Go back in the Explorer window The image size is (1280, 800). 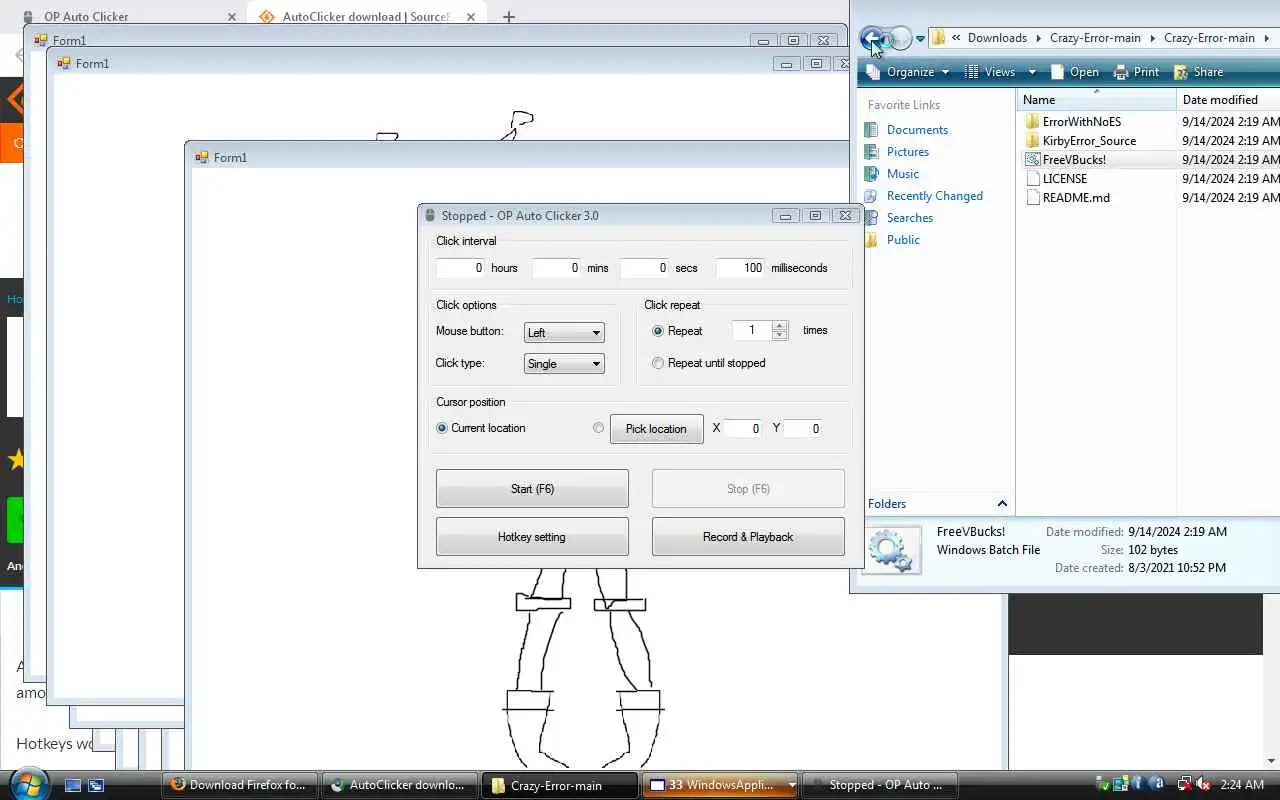pos(871,38)
